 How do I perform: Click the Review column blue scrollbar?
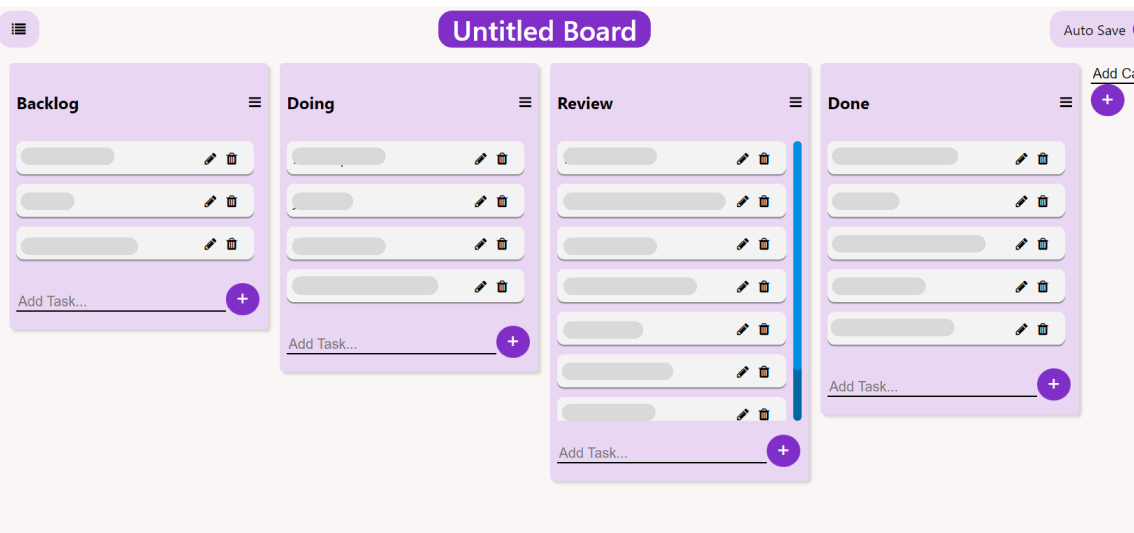pyautogui.click(x=797, y=280)
